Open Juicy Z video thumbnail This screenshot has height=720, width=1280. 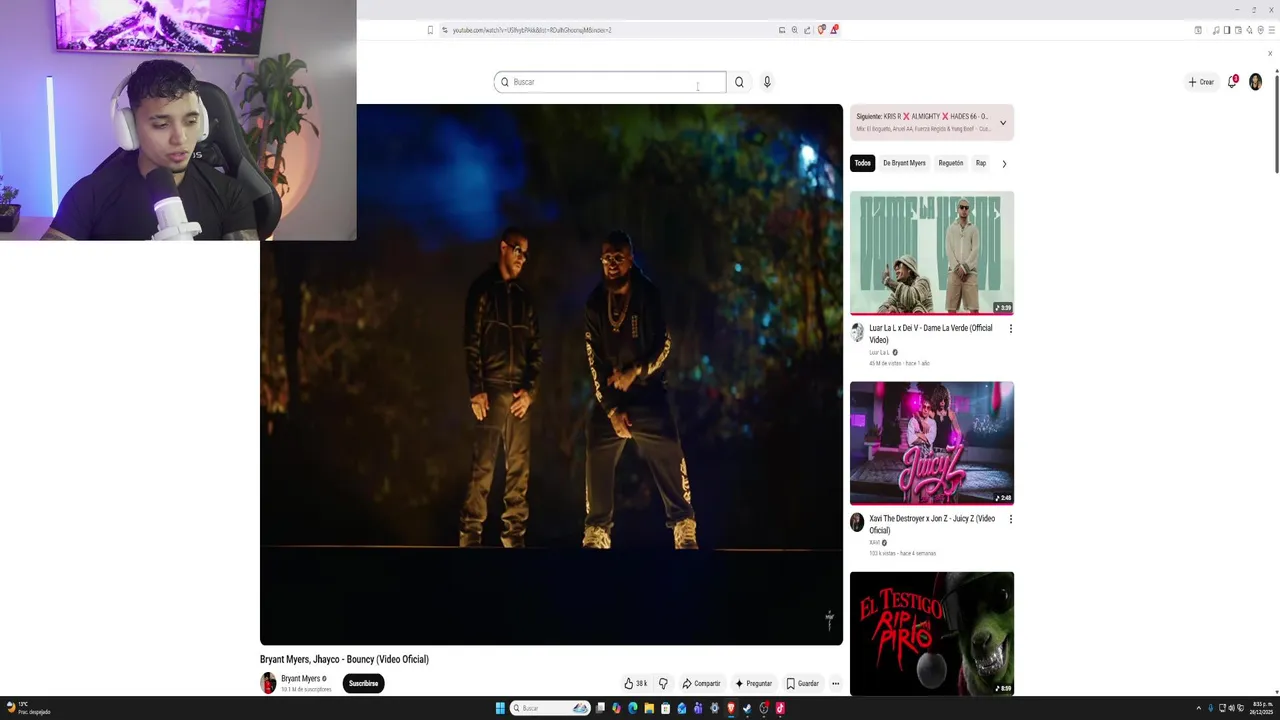[x=932, y=443]
